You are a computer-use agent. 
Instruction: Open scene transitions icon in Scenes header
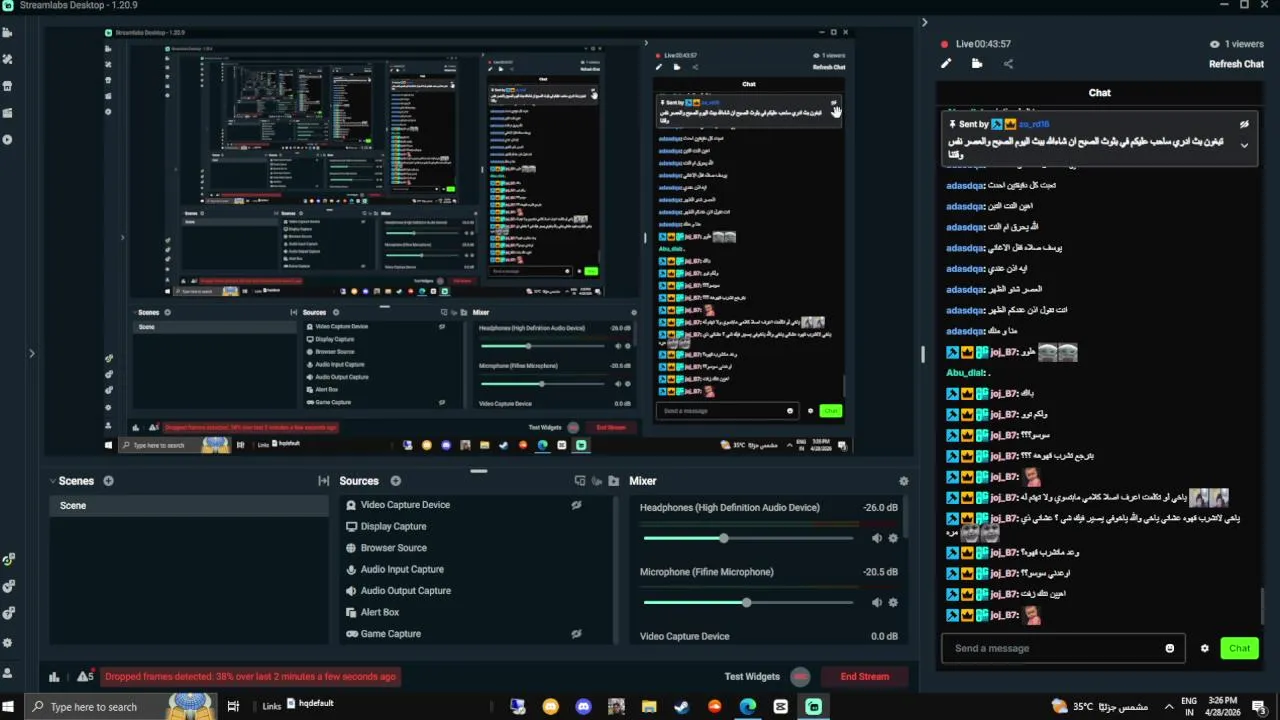pos(323,481)
